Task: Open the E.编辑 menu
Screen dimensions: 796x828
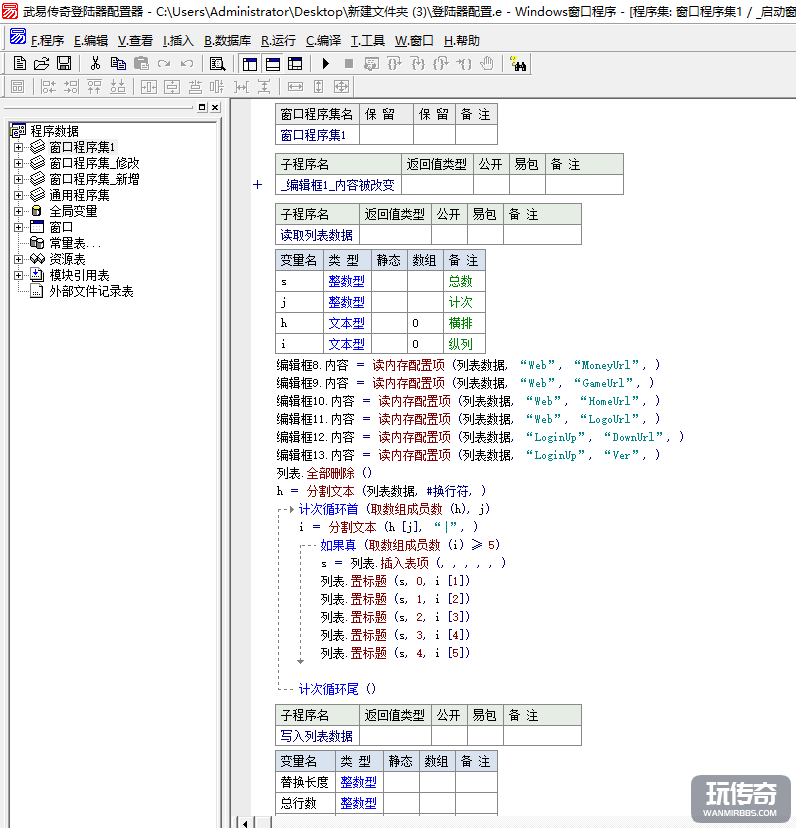Action: (x=91, y=41)
